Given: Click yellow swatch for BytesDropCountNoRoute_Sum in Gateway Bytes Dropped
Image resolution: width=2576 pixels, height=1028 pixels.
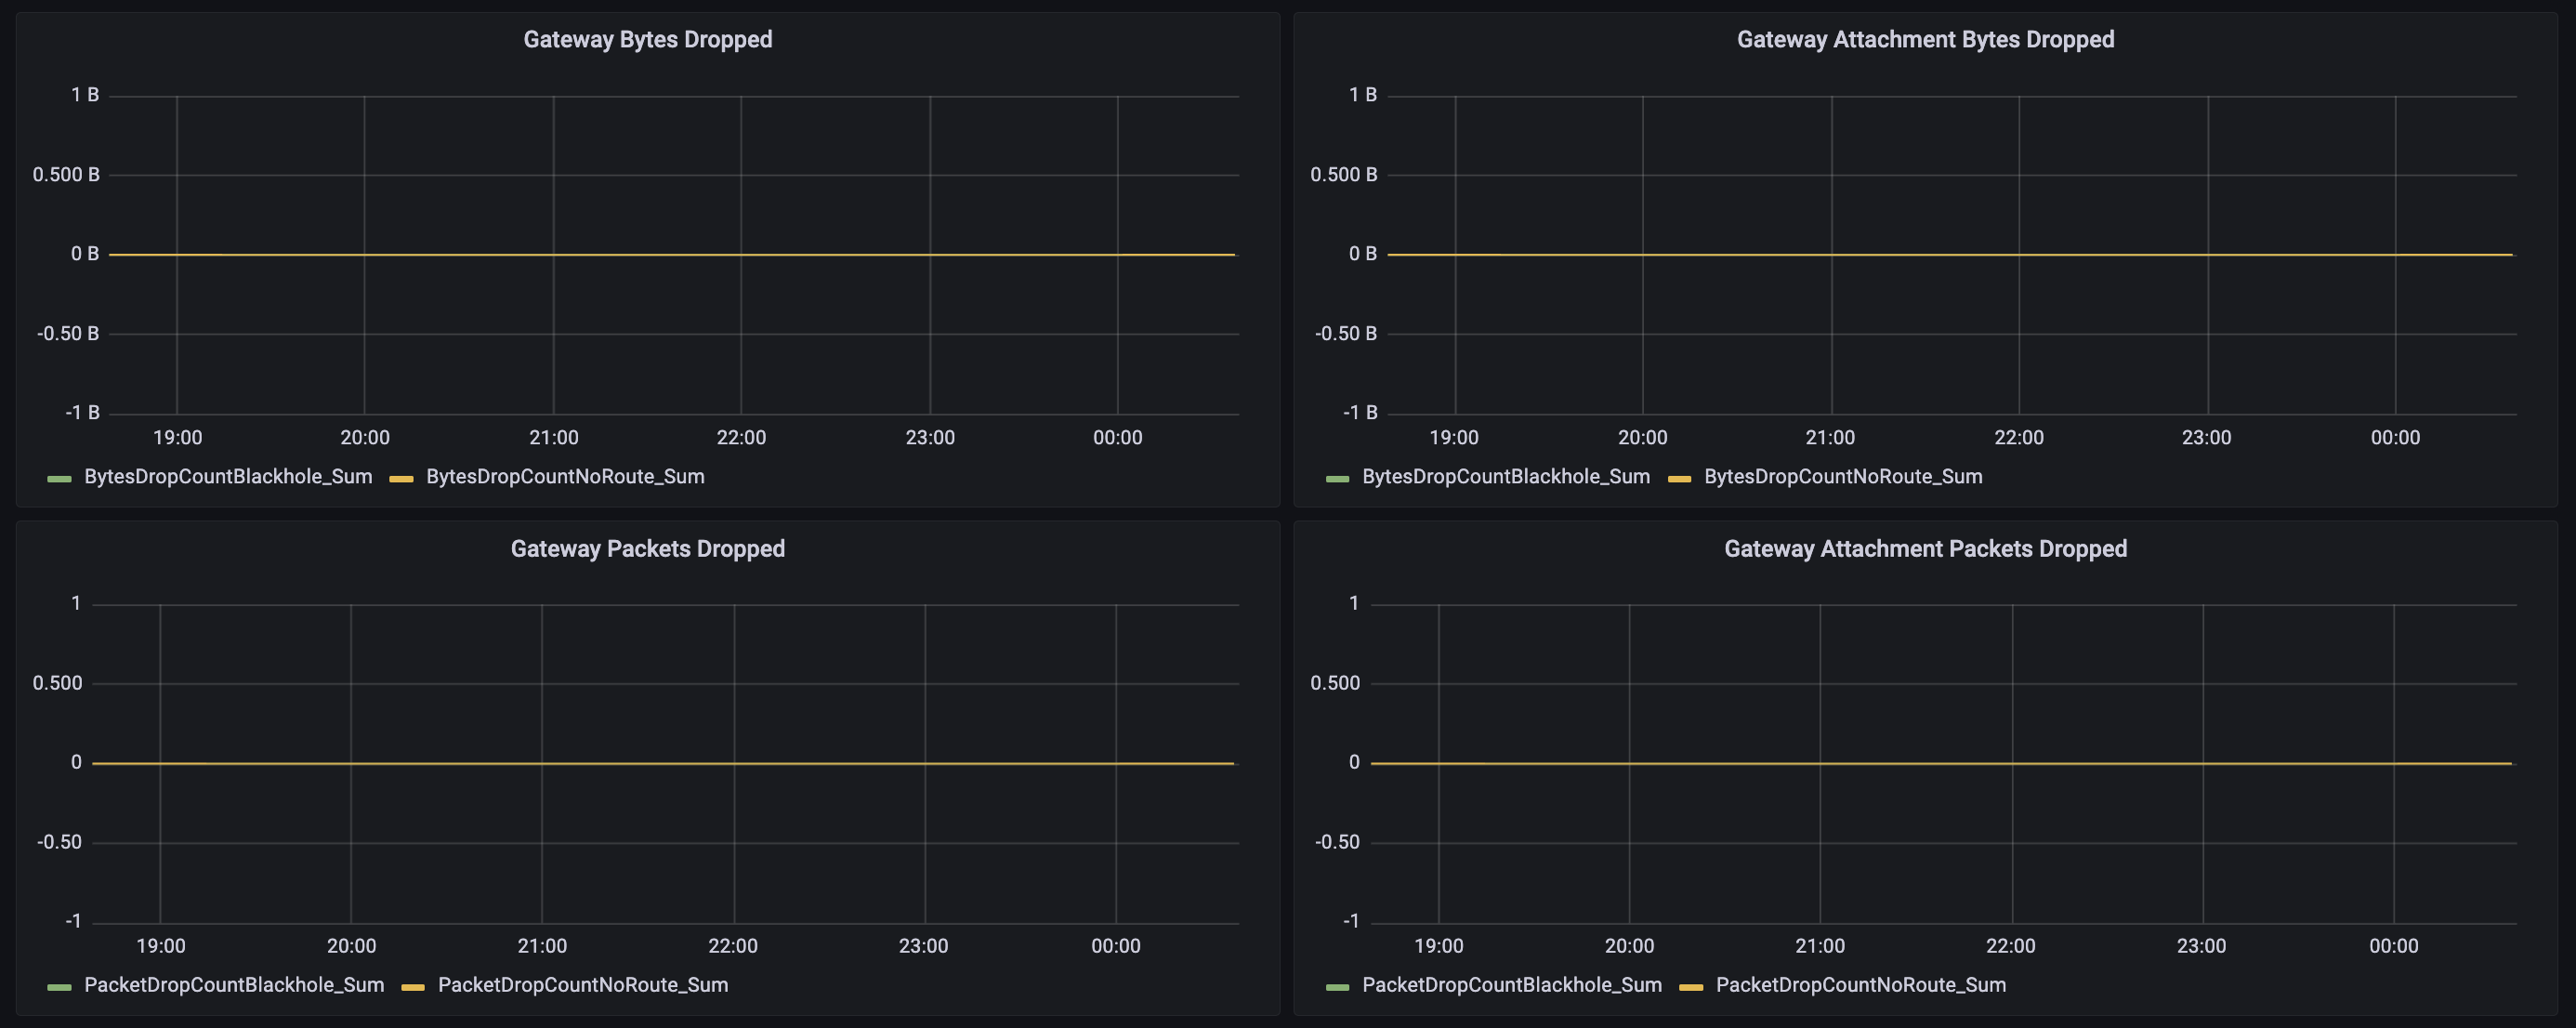Looking at the screenshot, I should (401, 479).
